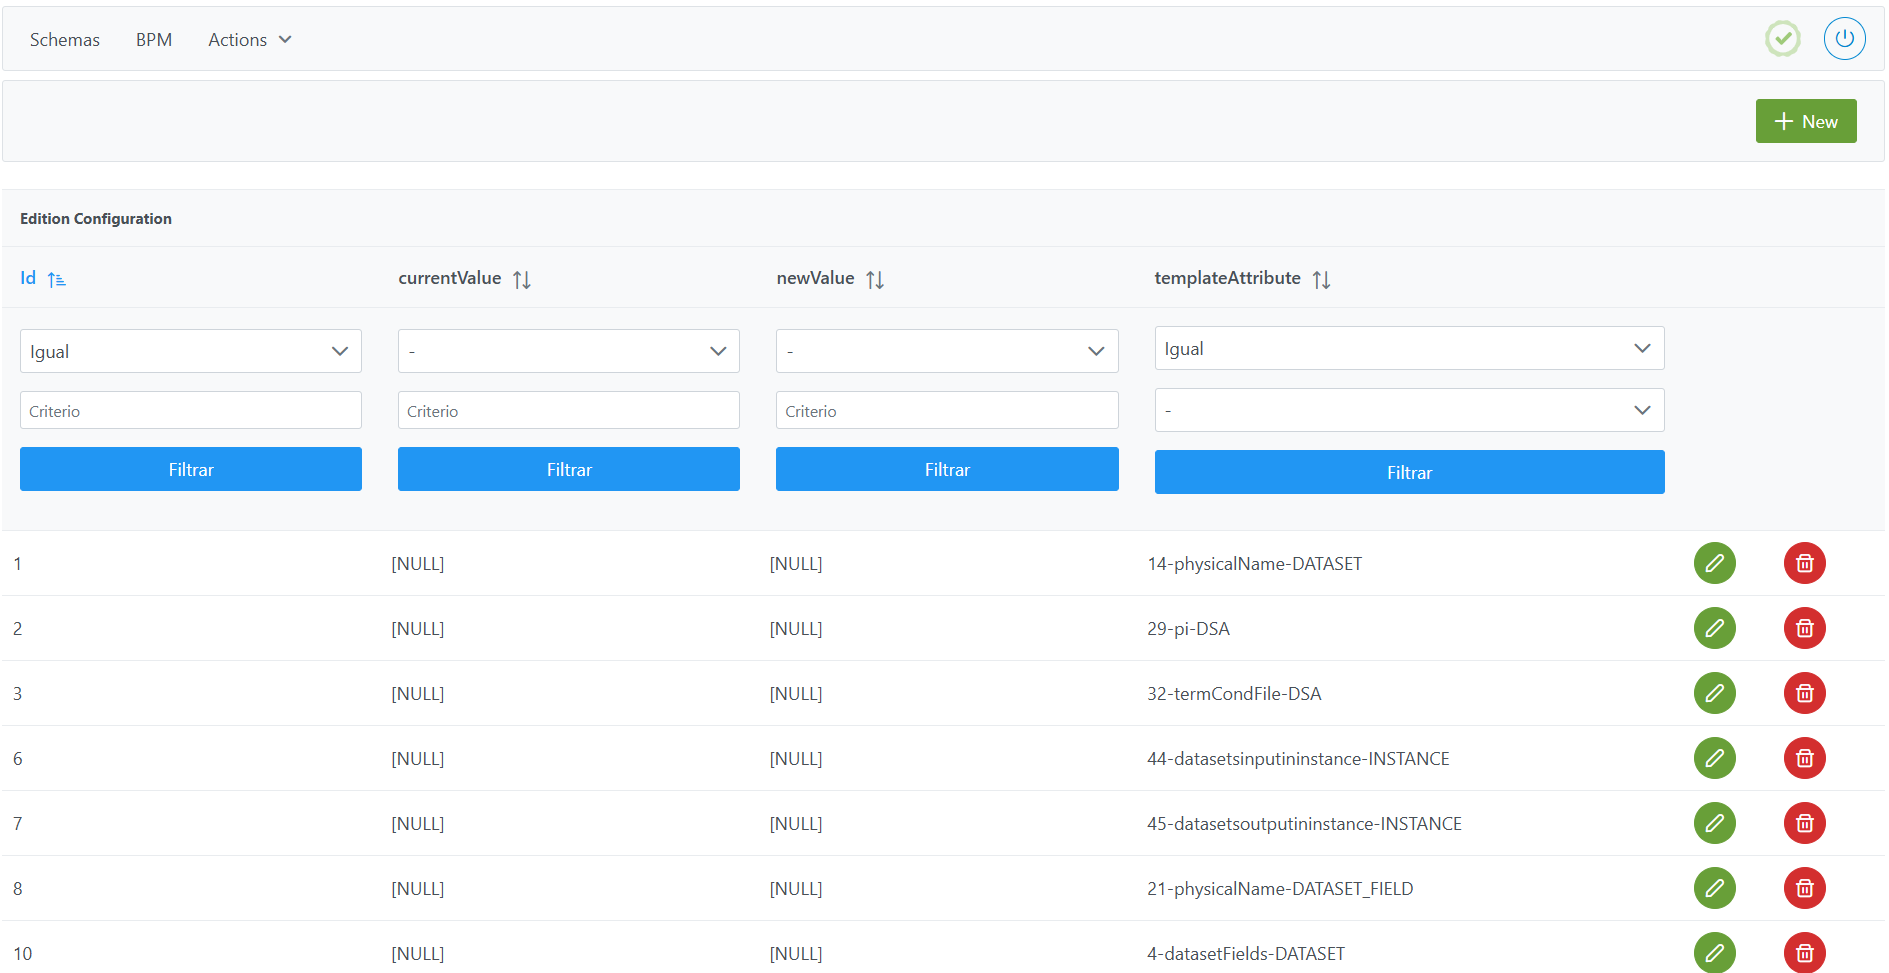
Task: Open the BPM menu item
Action: click(x=154, y=40)
